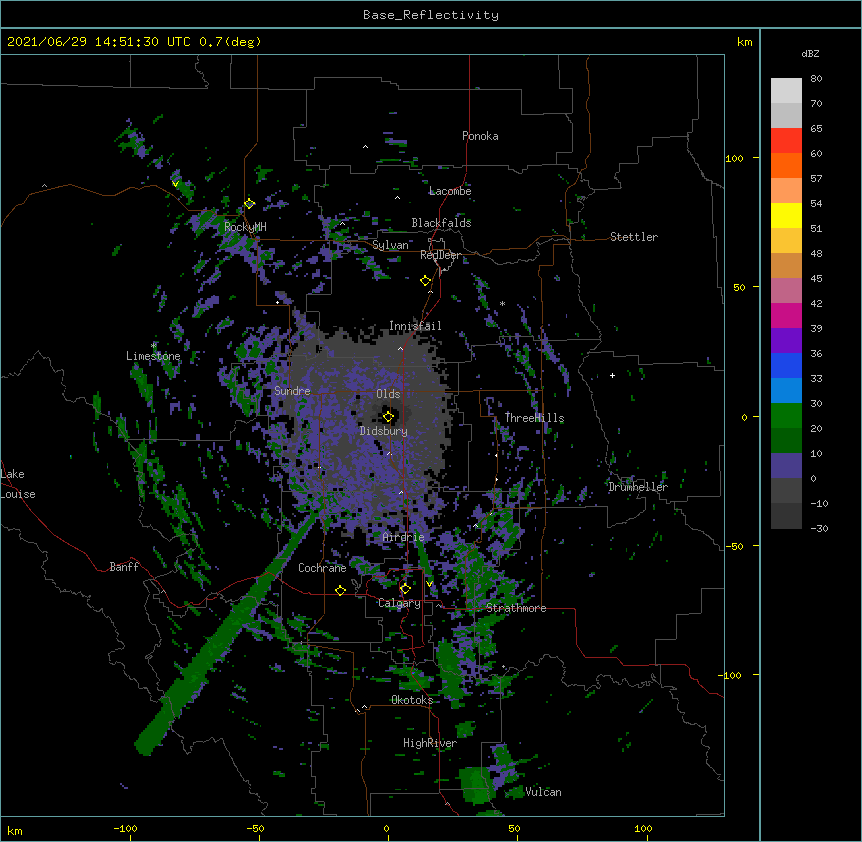Pick the pink 42-45 dBZ legend swatch

coord(786,291)
